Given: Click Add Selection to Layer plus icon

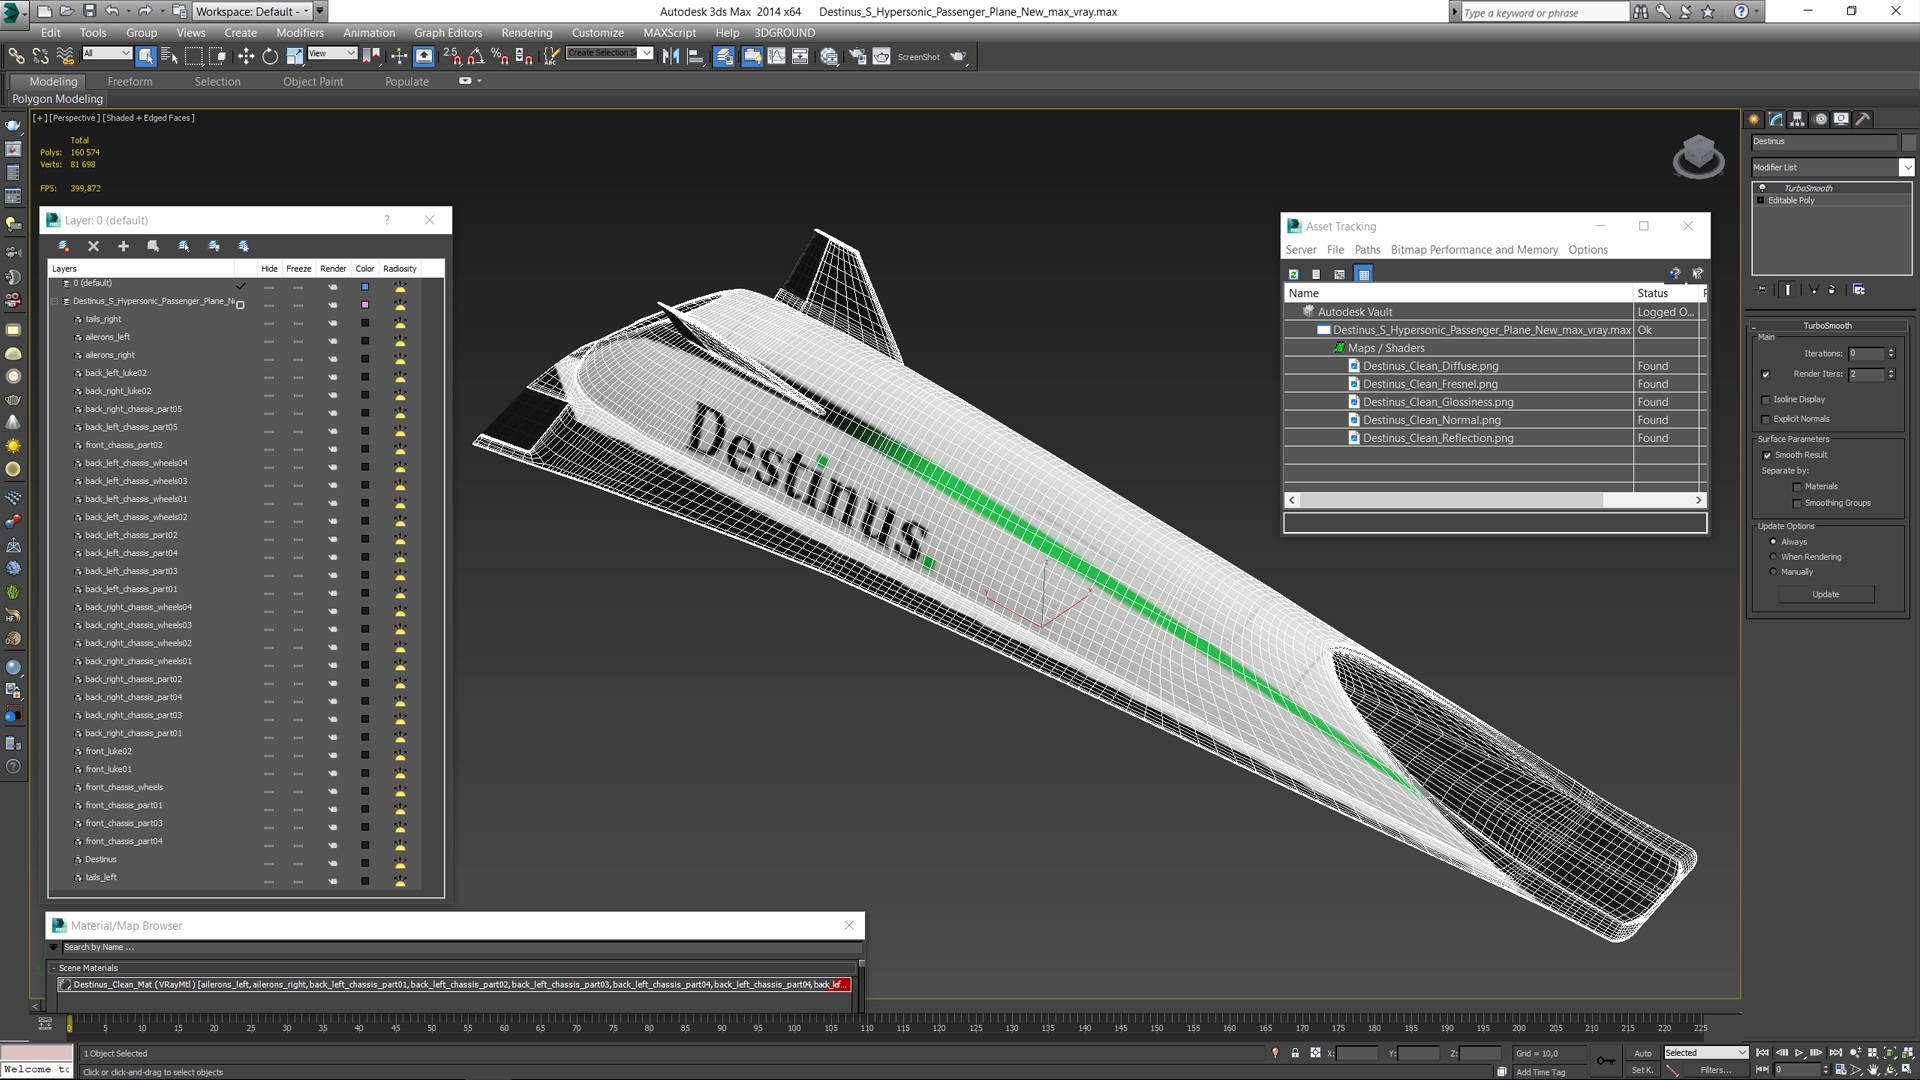Looking at the screenshot, I should (123, 246).
